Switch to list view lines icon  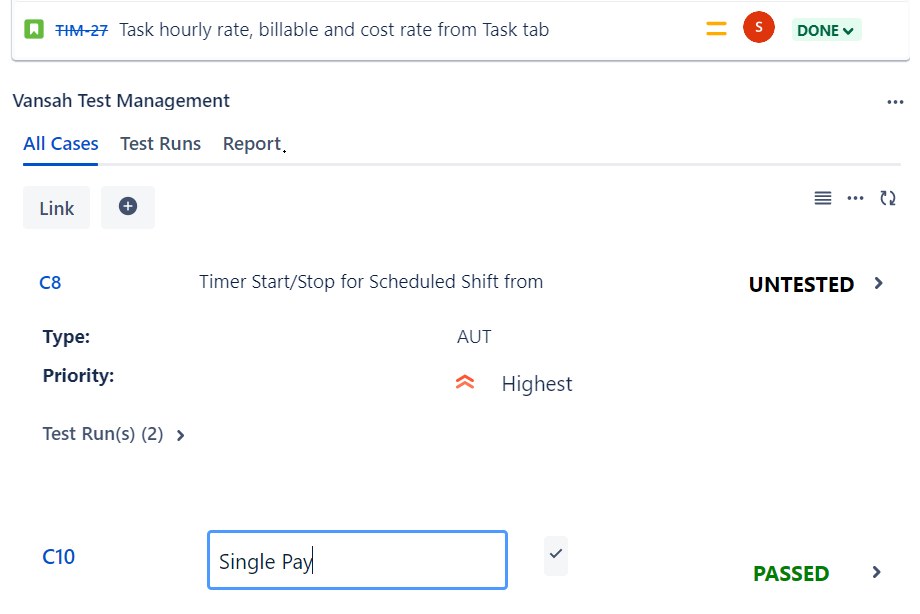(x=823, y=198)
